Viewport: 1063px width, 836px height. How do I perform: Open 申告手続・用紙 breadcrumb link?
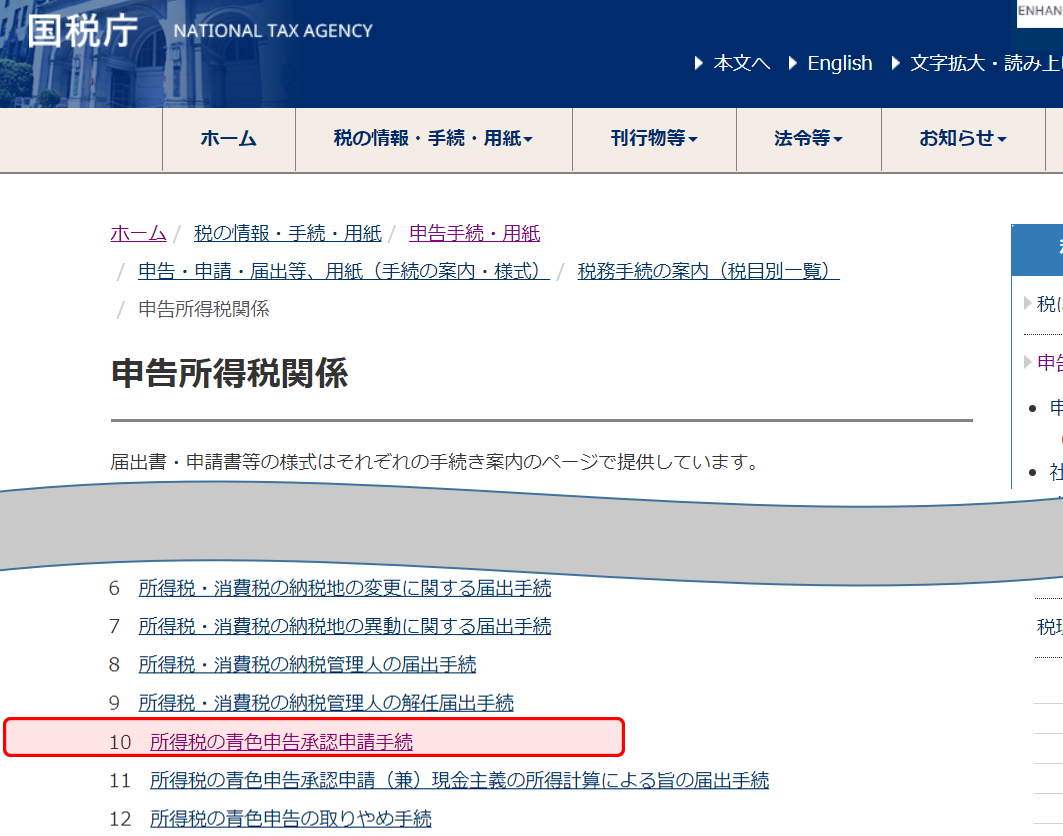click(x=474, y=233)
